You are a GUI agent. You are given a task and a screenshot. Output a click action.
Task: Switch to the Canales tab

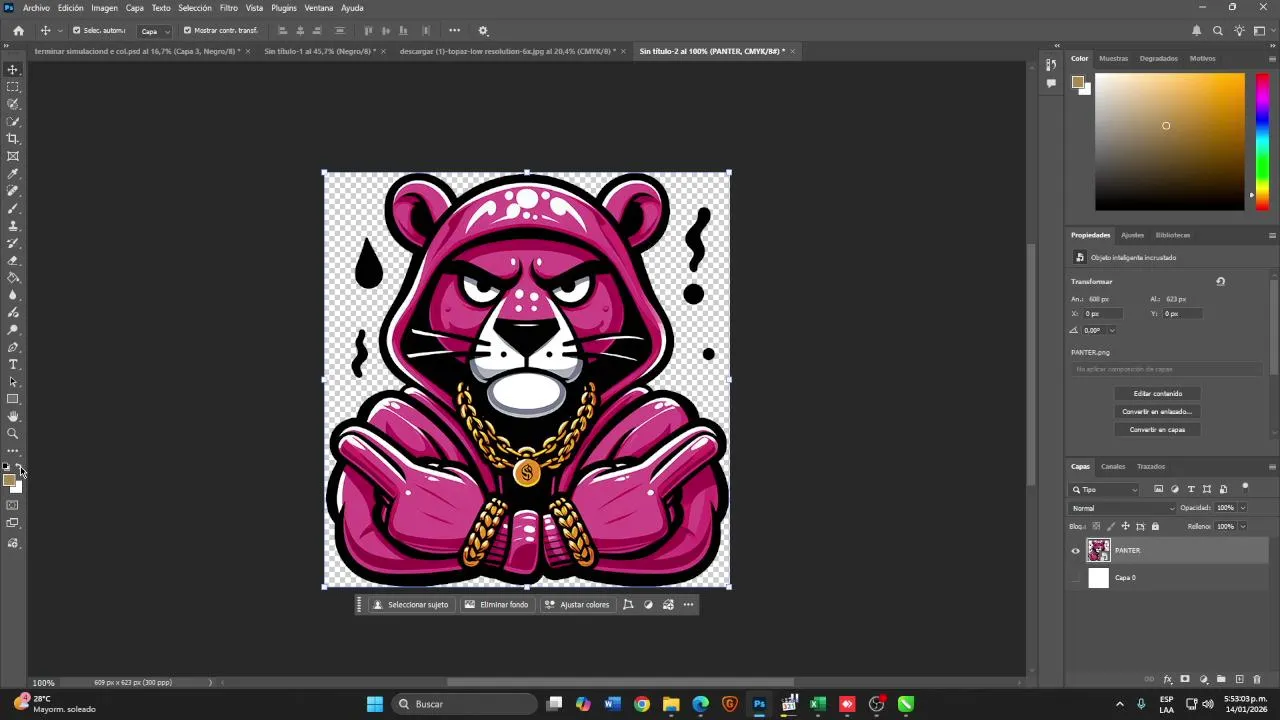pyautogui.click(x=1113, y=466)
